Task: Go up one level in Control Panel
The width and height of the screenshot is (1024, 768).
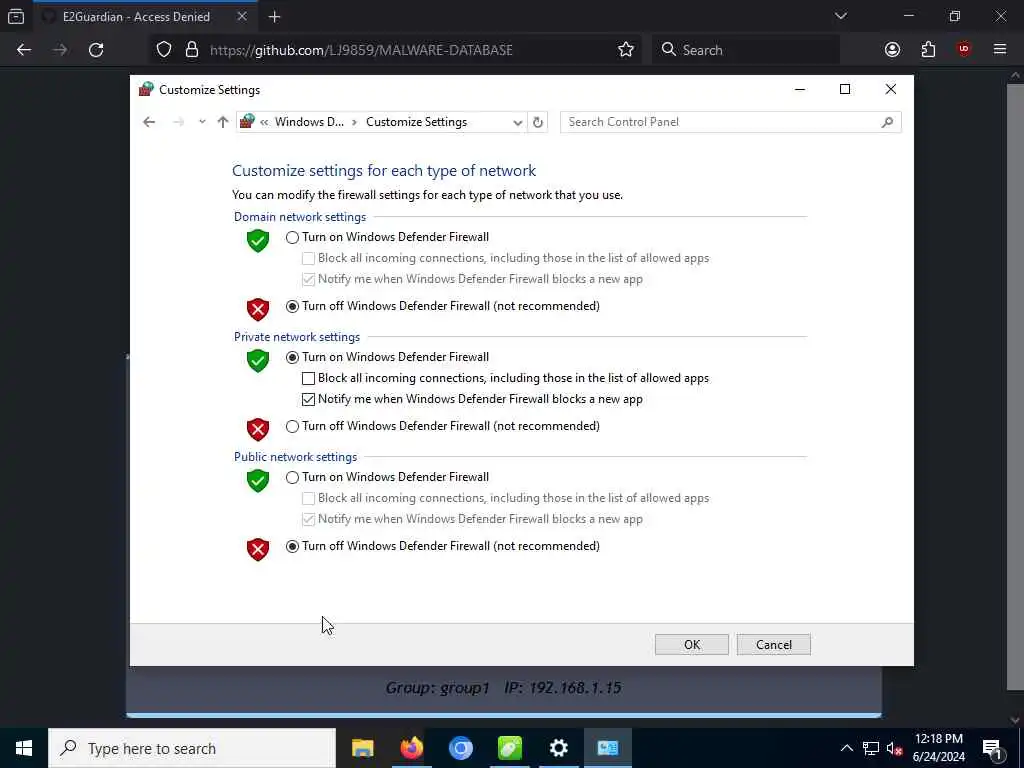Action: pos(223,122)
